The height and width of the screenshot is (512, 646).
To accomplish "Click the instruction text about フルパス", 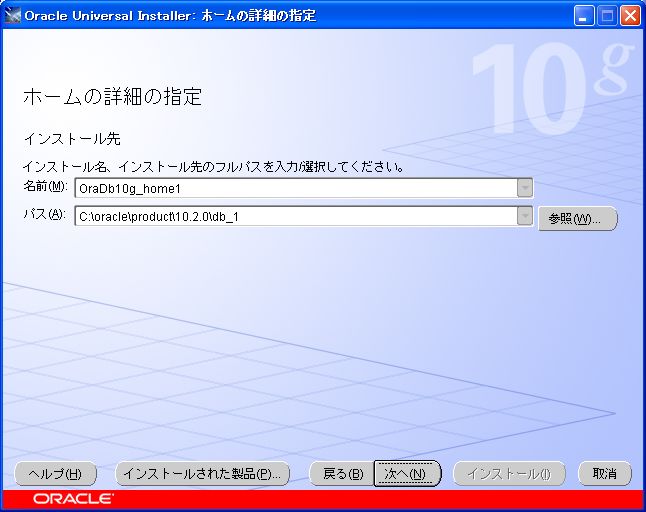I will coord(213,166).
